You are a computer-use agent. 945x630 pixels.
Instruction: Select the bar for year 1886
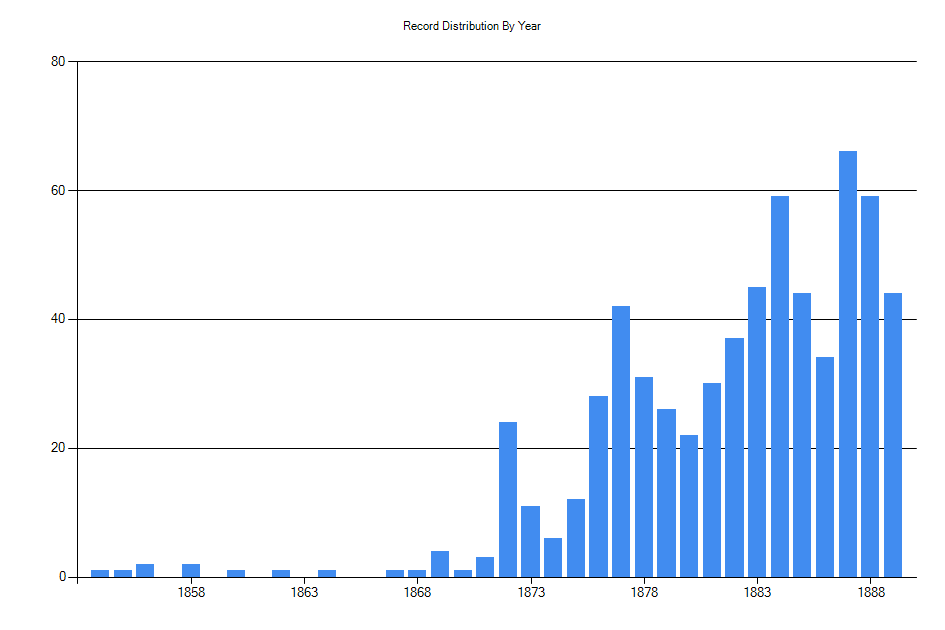coord(825,467)
